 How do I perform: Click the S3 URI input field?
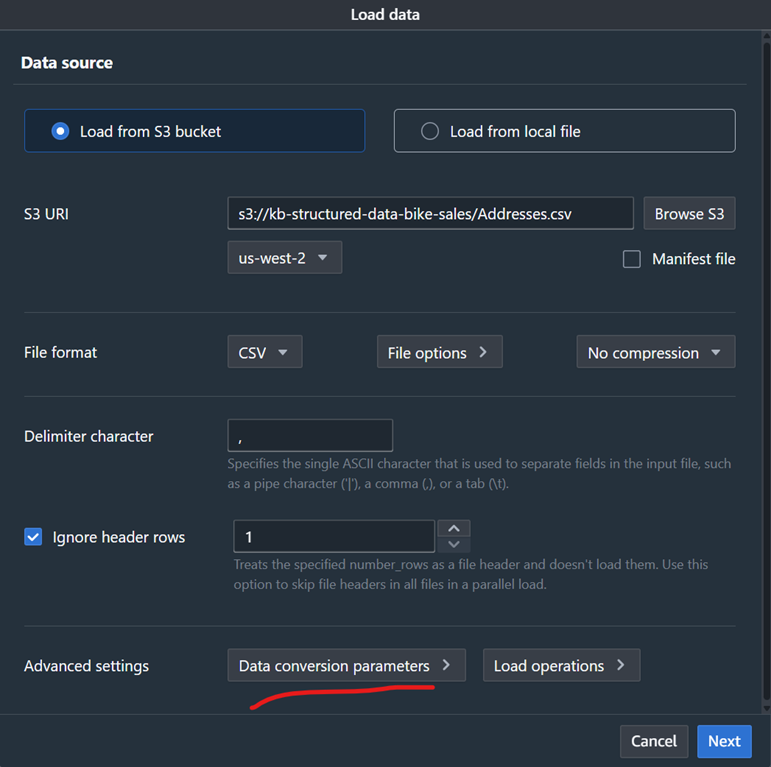click(430, 213)
